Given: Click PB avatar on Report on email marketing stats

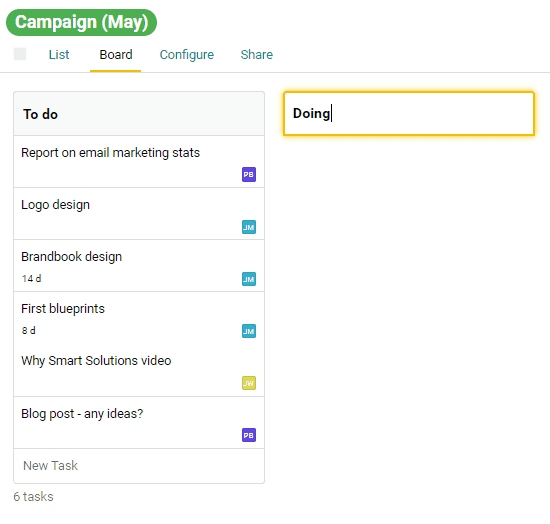Looking at the screenshot, I should pos(249,174).
